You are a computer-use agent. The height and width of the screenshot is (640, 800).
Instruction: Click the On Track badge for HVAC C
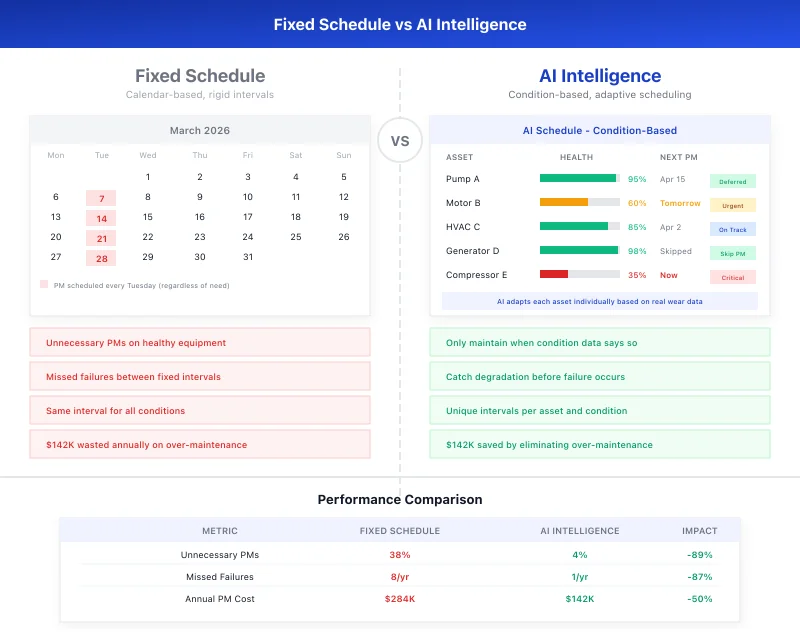click(x=732, y=229)
